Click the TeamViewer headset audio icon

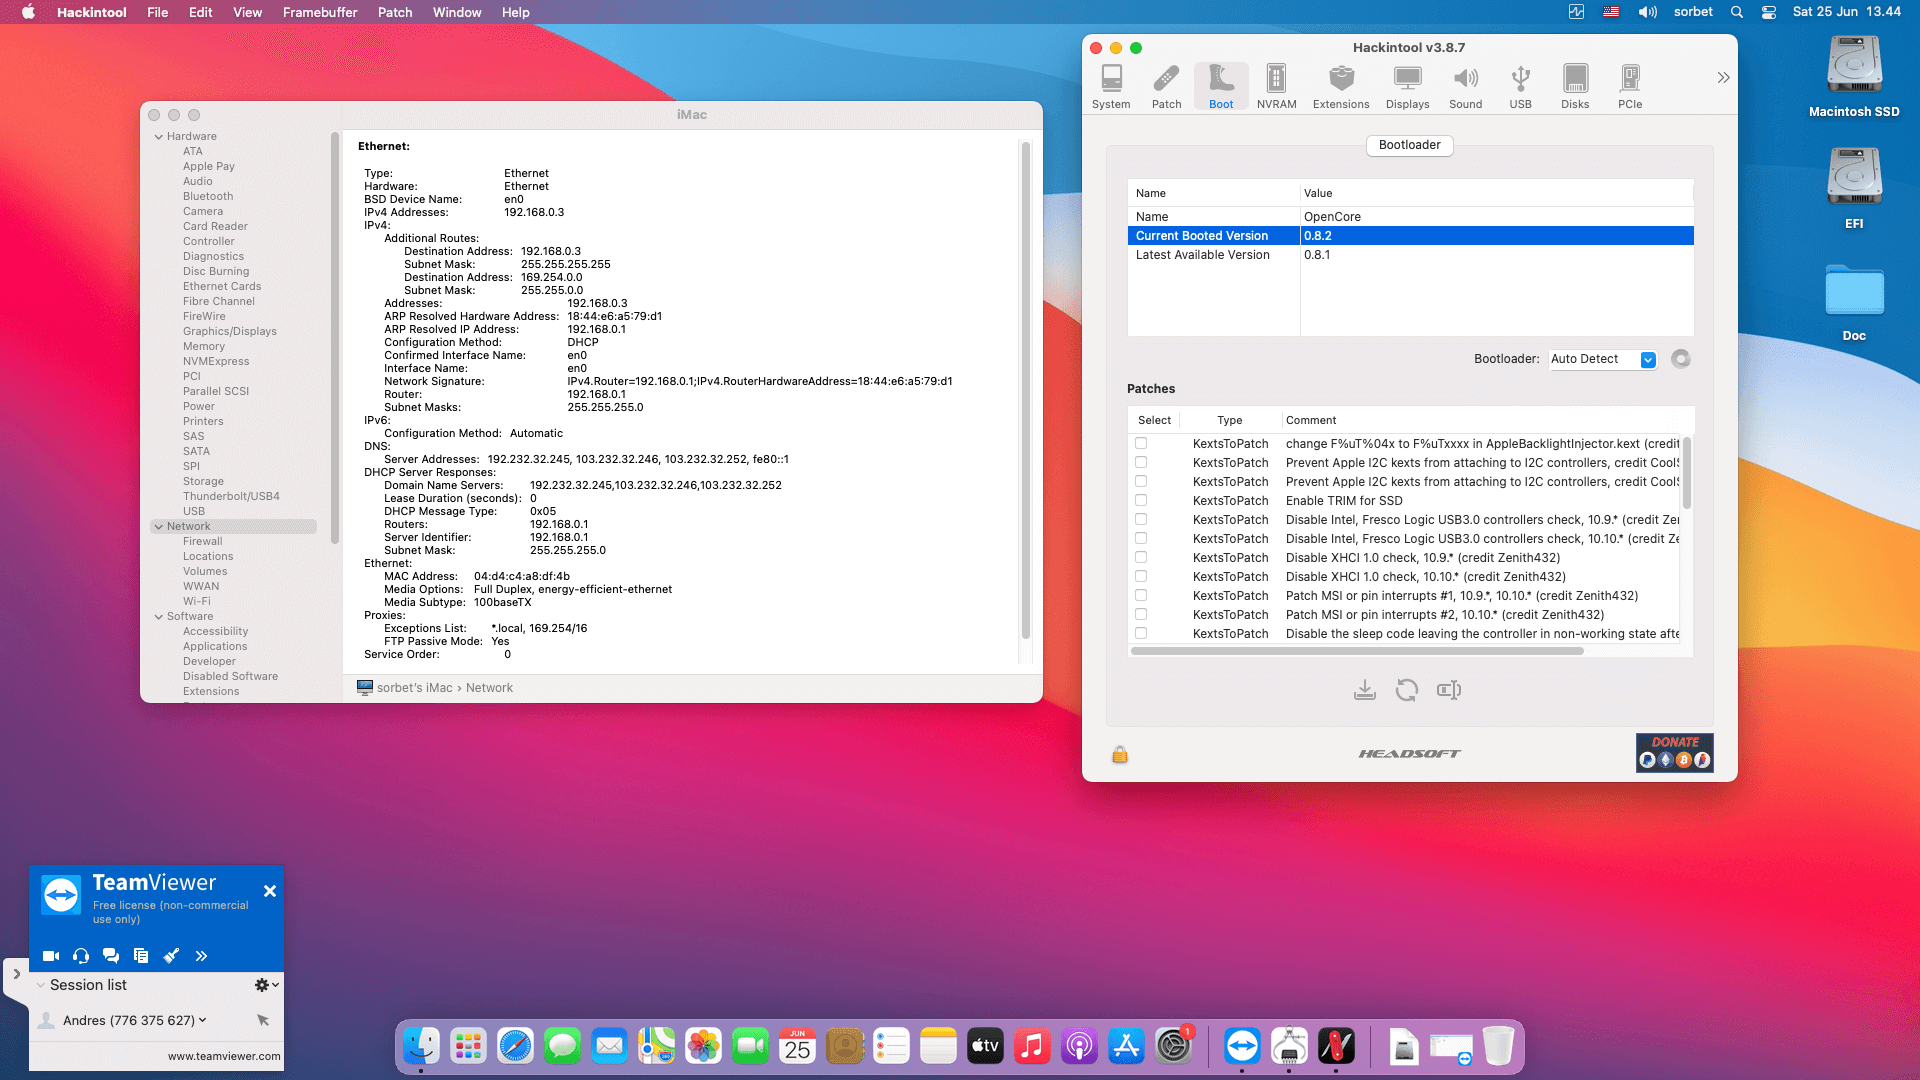click(x=81, y=956)
